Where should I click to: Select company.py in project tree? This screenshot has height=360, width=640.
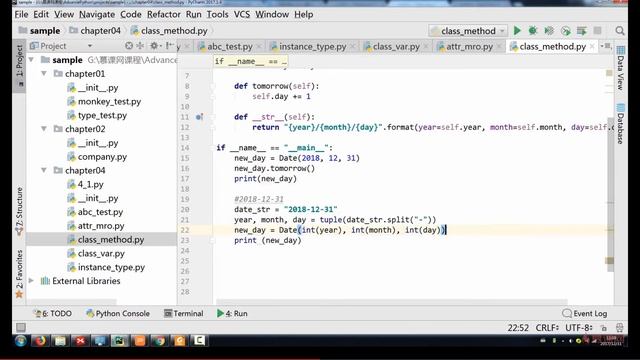pyautogui.click(x=102, y=157)
